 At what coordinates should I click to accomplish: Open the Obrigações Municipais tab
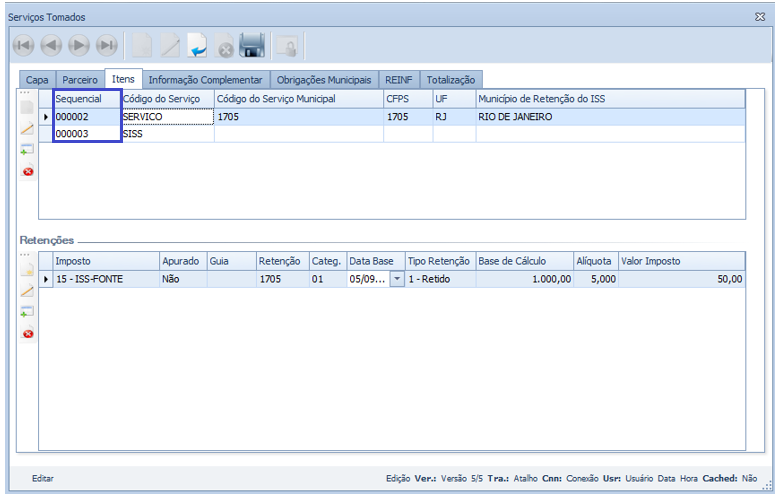tap(323, 79)
